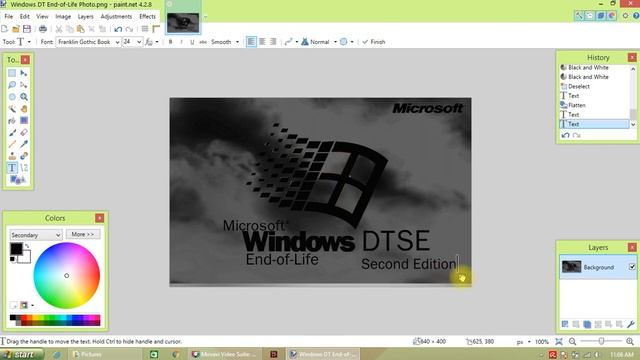Viewport: 640px width, 360px height.
Task: Open the Adjustments menu
Action: 116,16
